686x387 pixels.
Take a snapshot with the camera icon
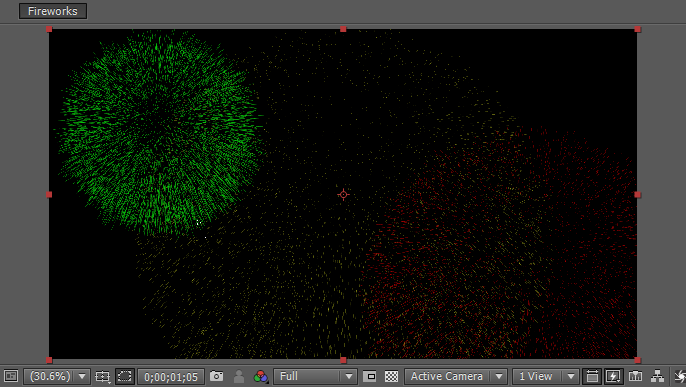point(217,376)
